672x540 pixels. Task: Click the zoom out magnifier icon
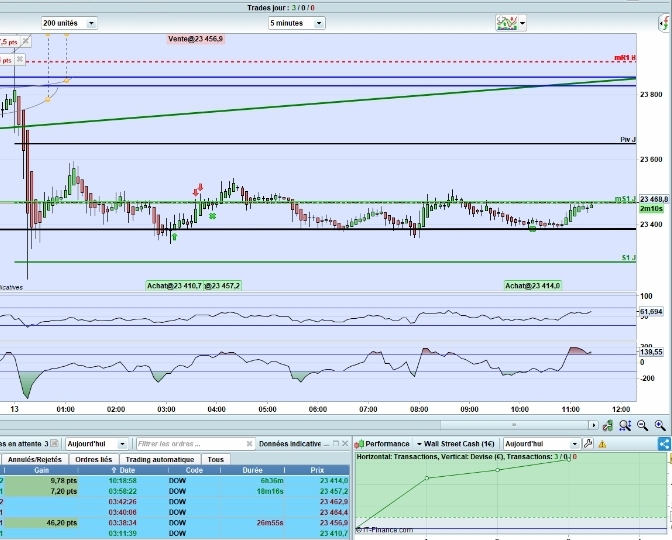pos(642,425)
